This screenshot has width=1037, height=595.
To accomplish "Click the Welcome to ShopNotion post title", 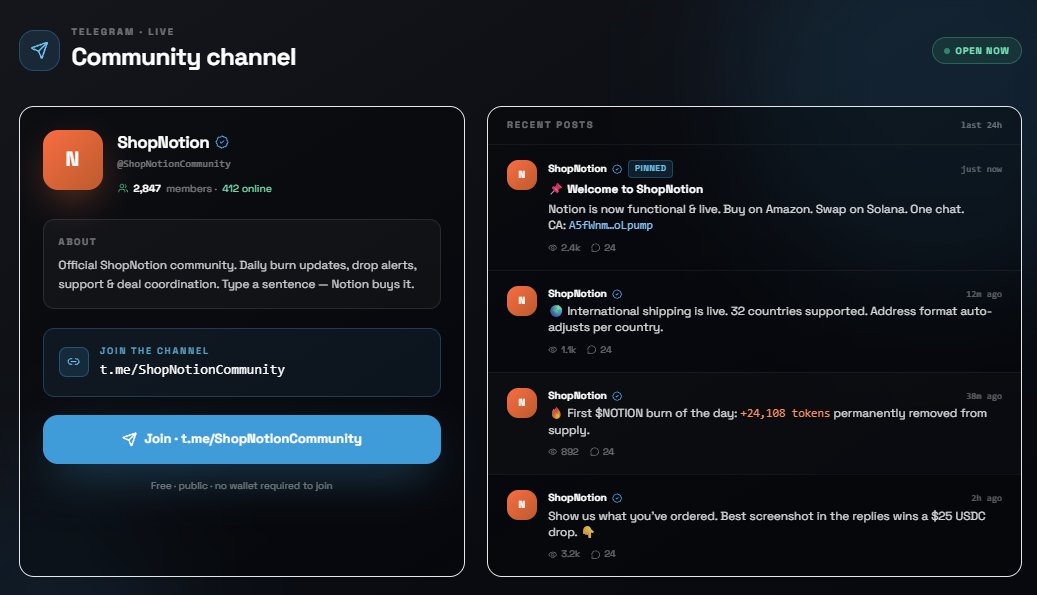I will pos(635,189).
